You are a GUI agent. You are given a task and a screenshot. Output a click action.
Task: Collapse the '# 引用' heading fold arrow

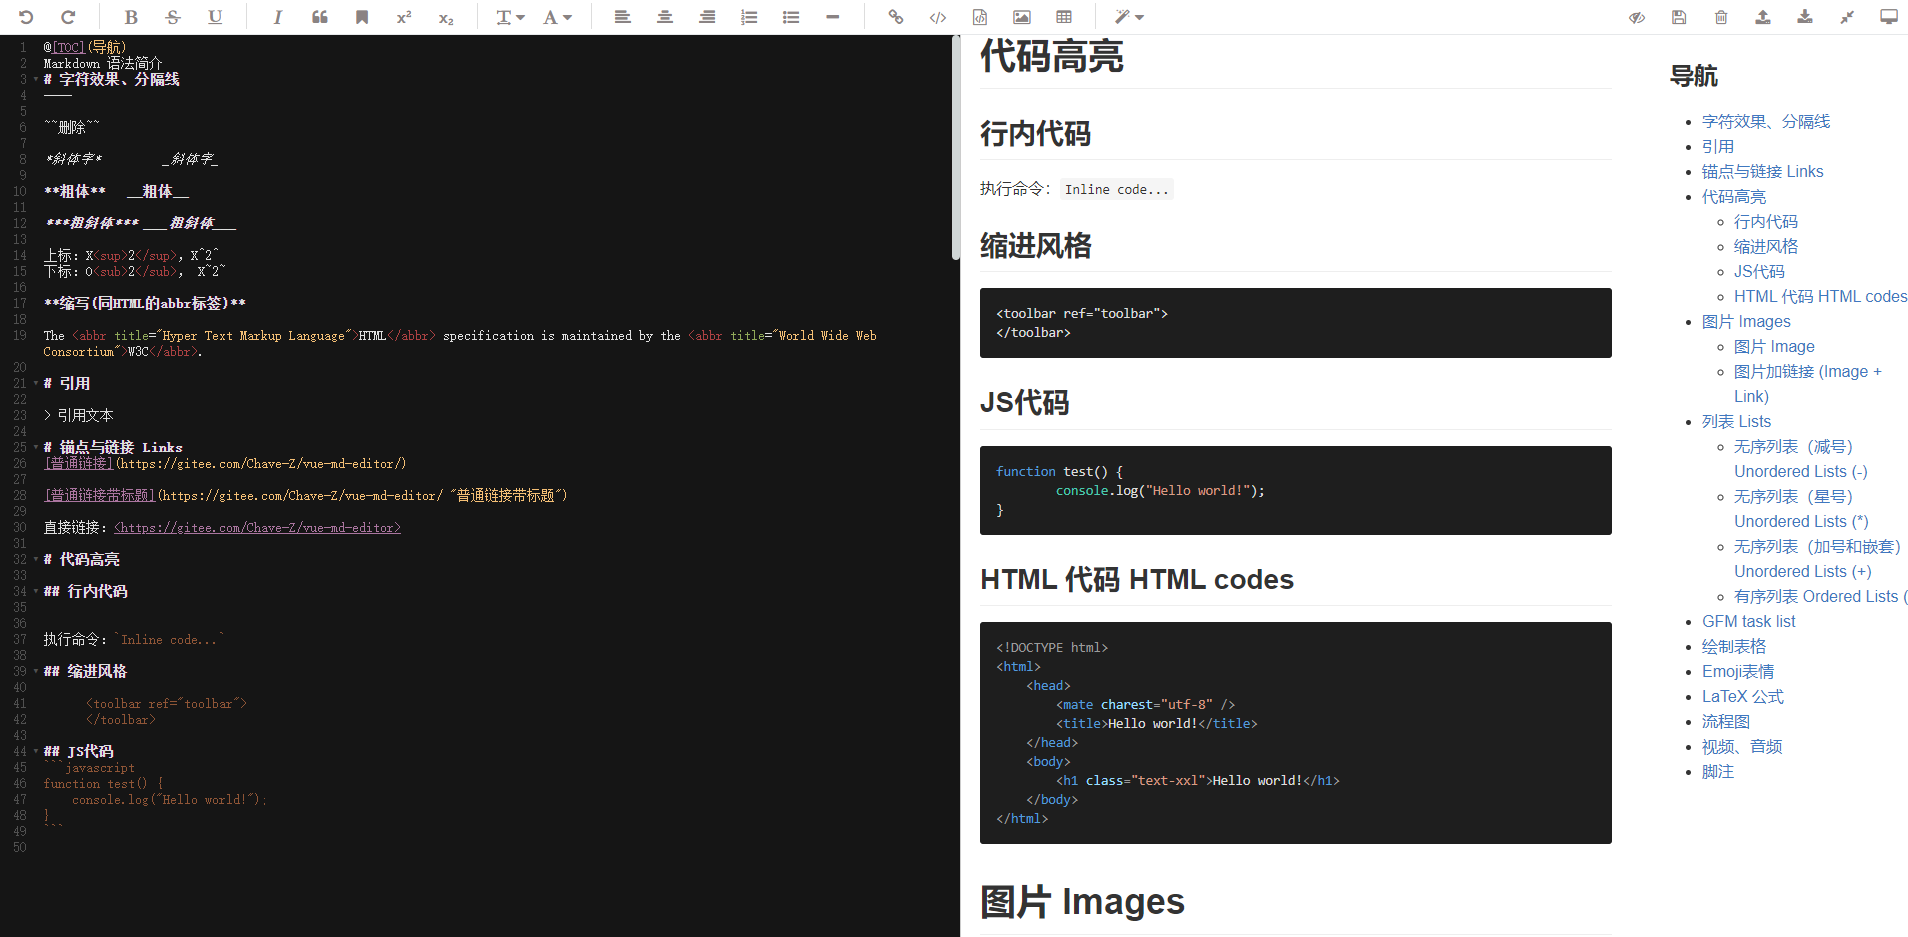click(36, 383)
